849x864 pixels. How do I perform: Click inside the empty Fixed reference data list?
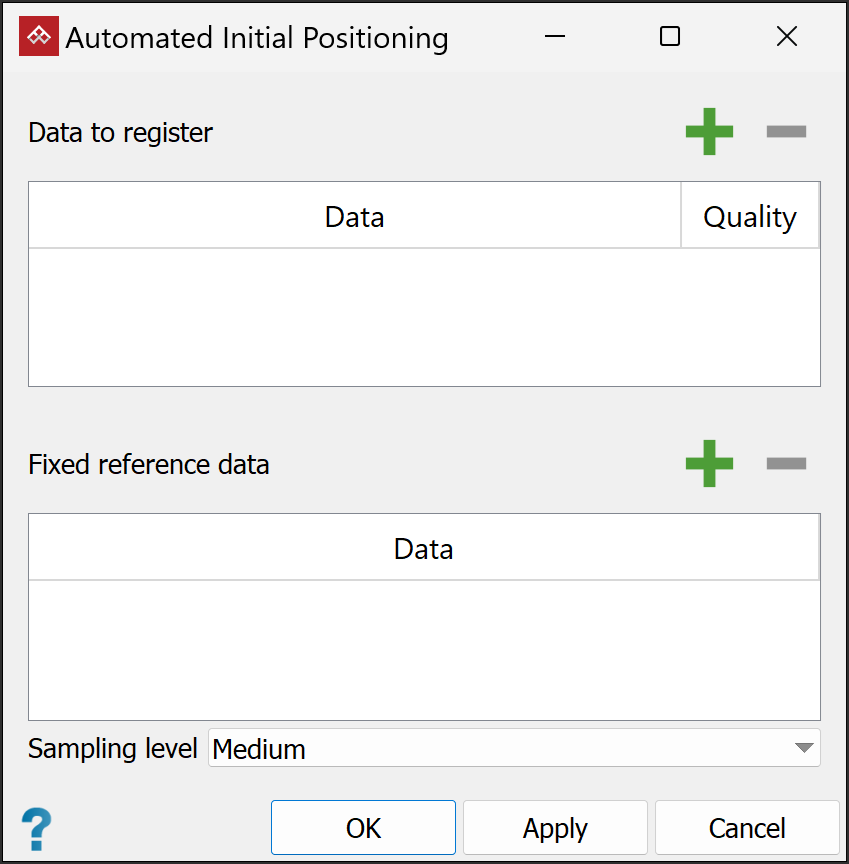click(x=423, y=648)
